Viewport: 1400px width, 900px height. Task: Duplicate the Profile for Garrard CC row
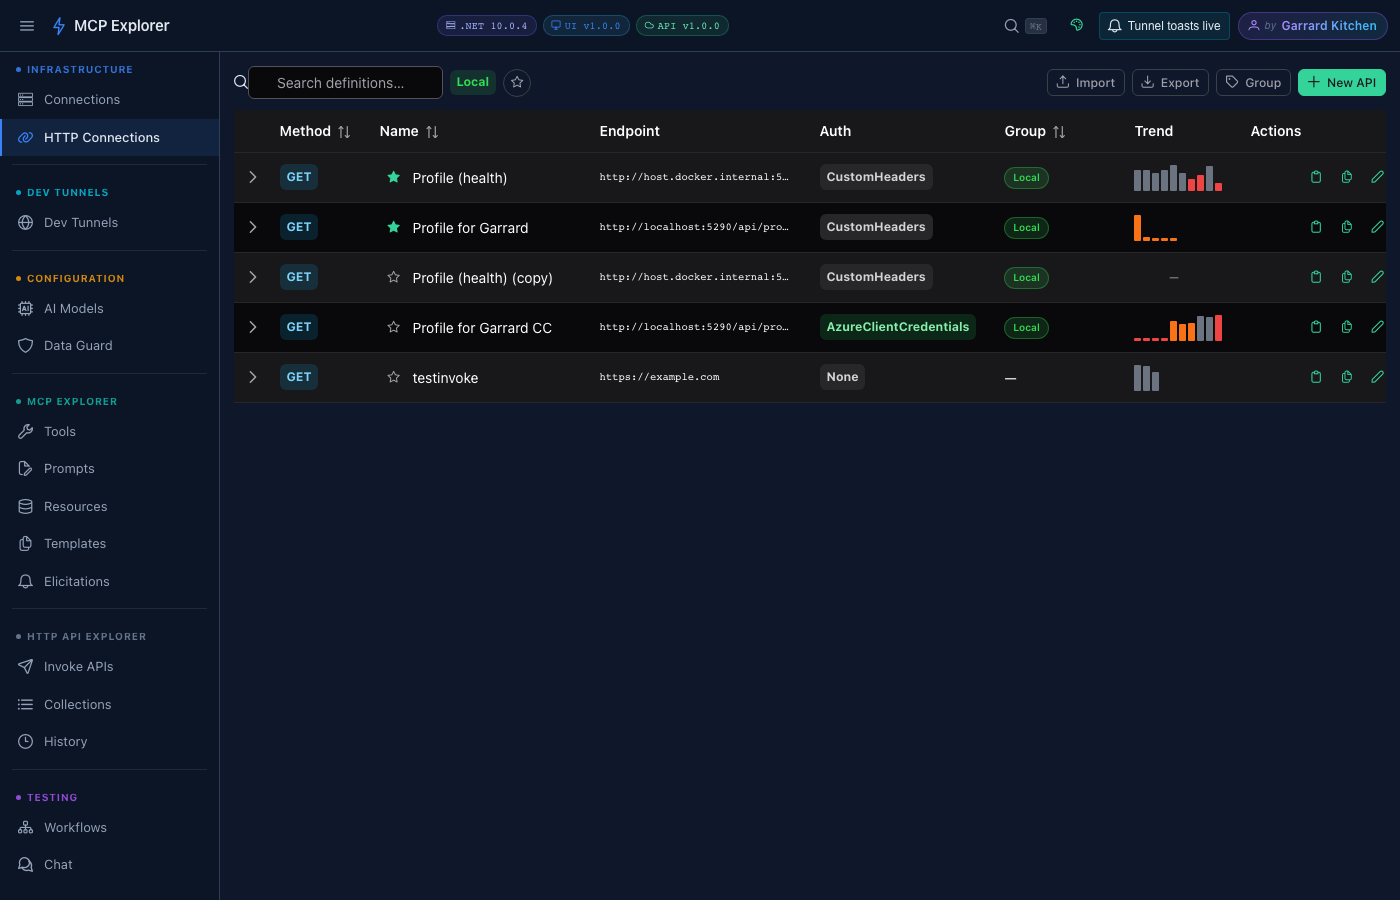click(1347, 327)
